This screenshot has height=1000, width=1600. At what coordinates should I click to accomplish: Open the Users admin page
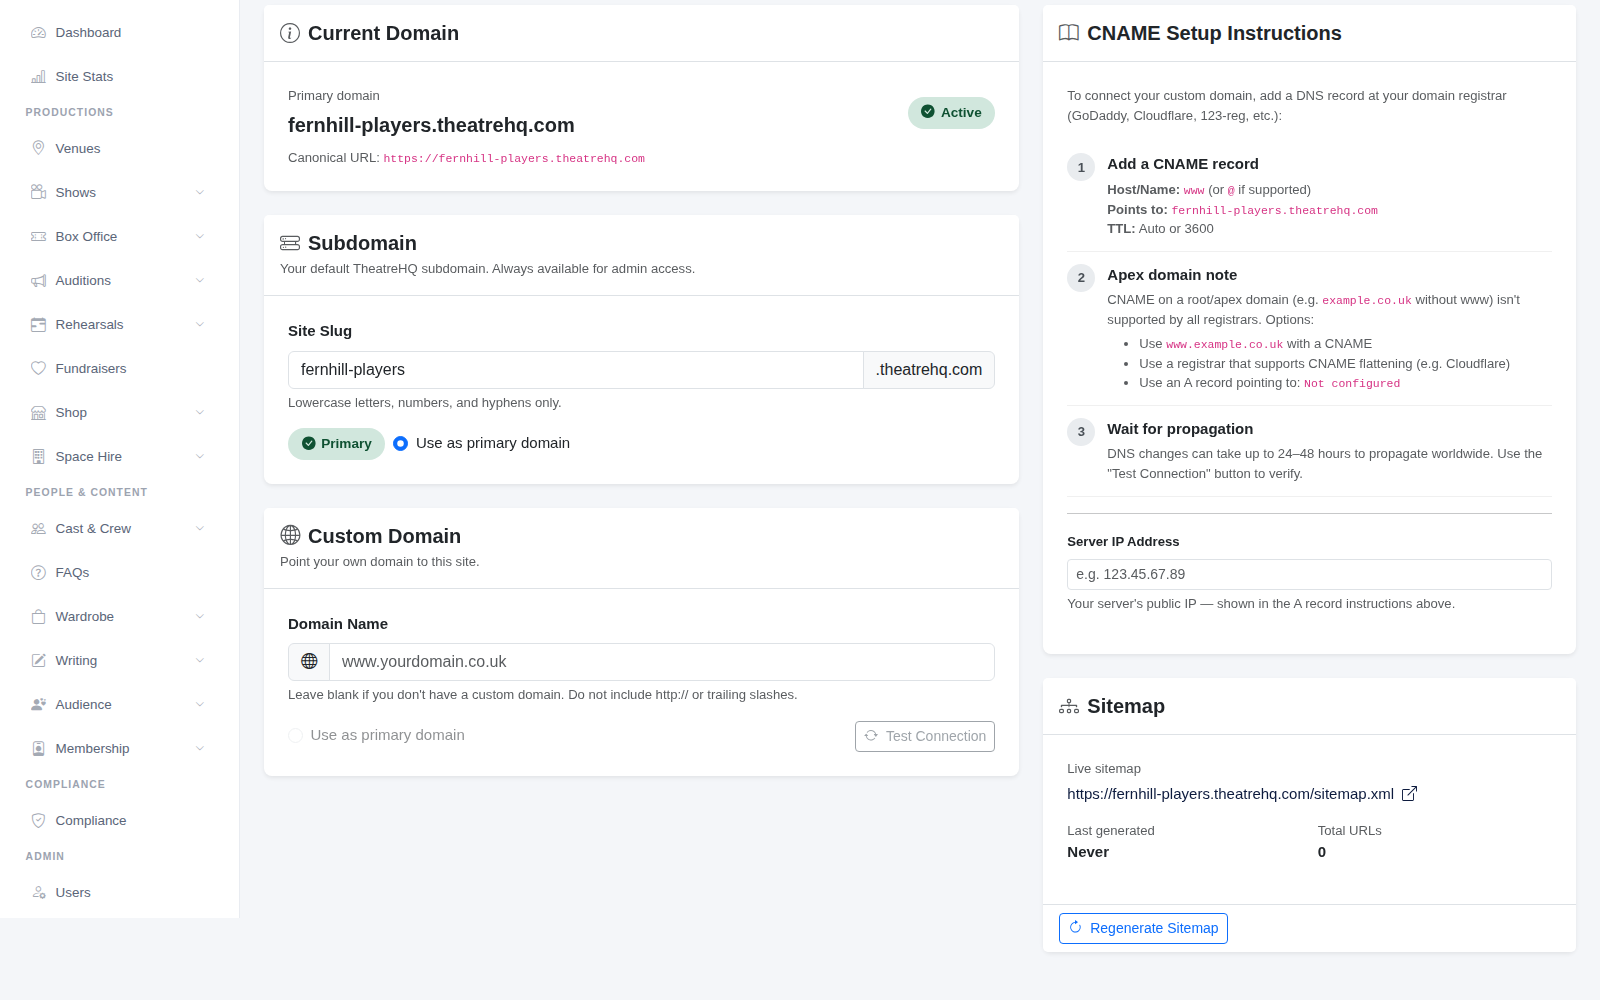click(120, 893)
